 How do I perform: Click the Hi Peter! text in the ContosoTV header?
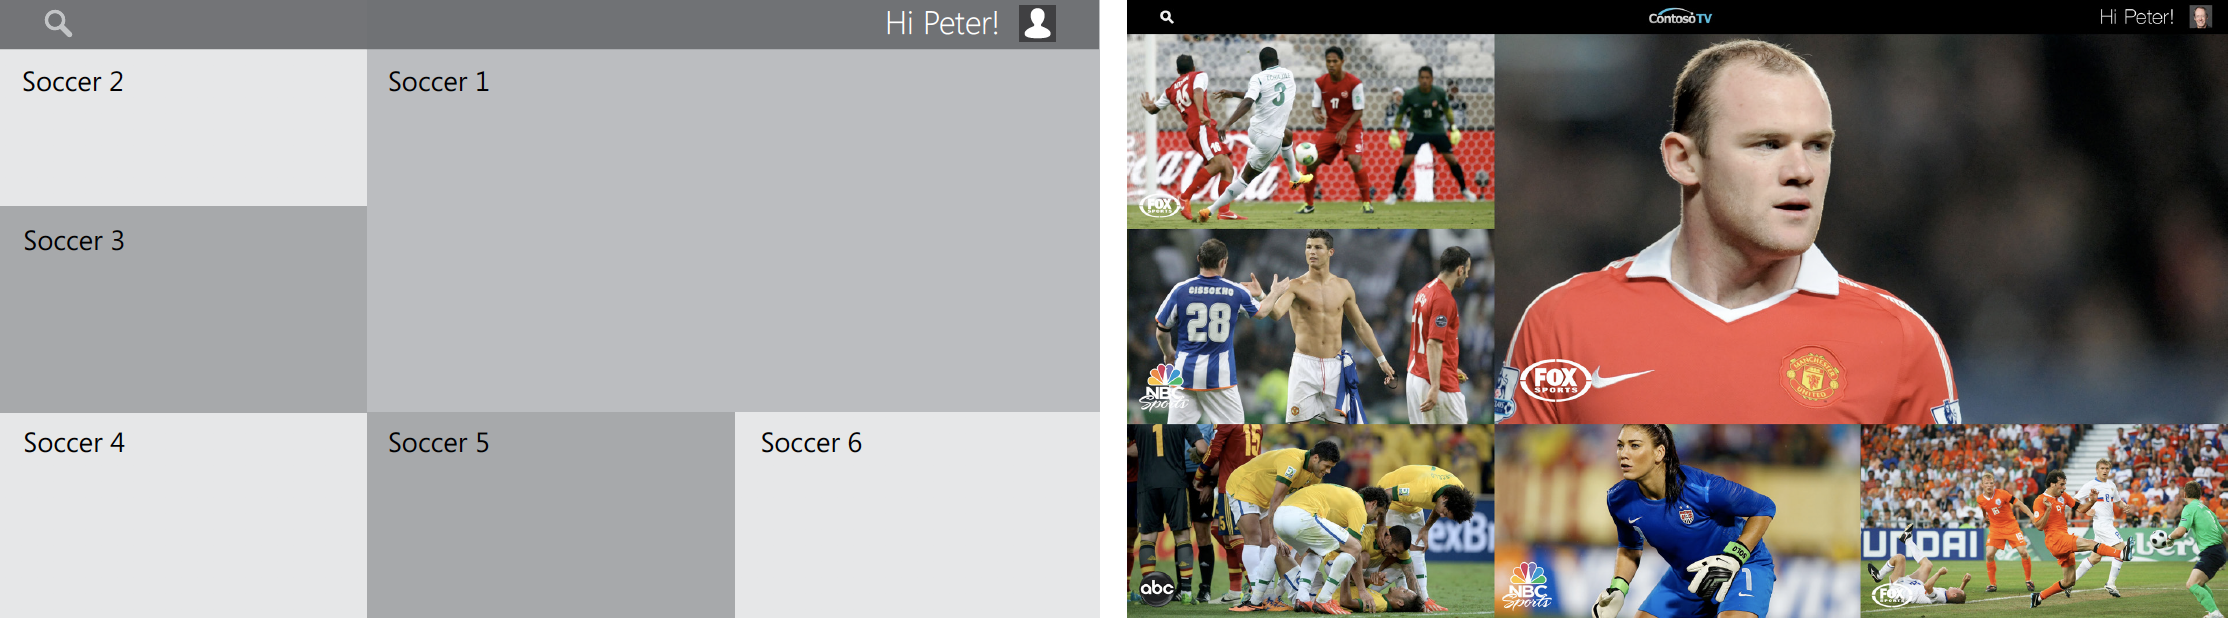tap(2136, 17)
